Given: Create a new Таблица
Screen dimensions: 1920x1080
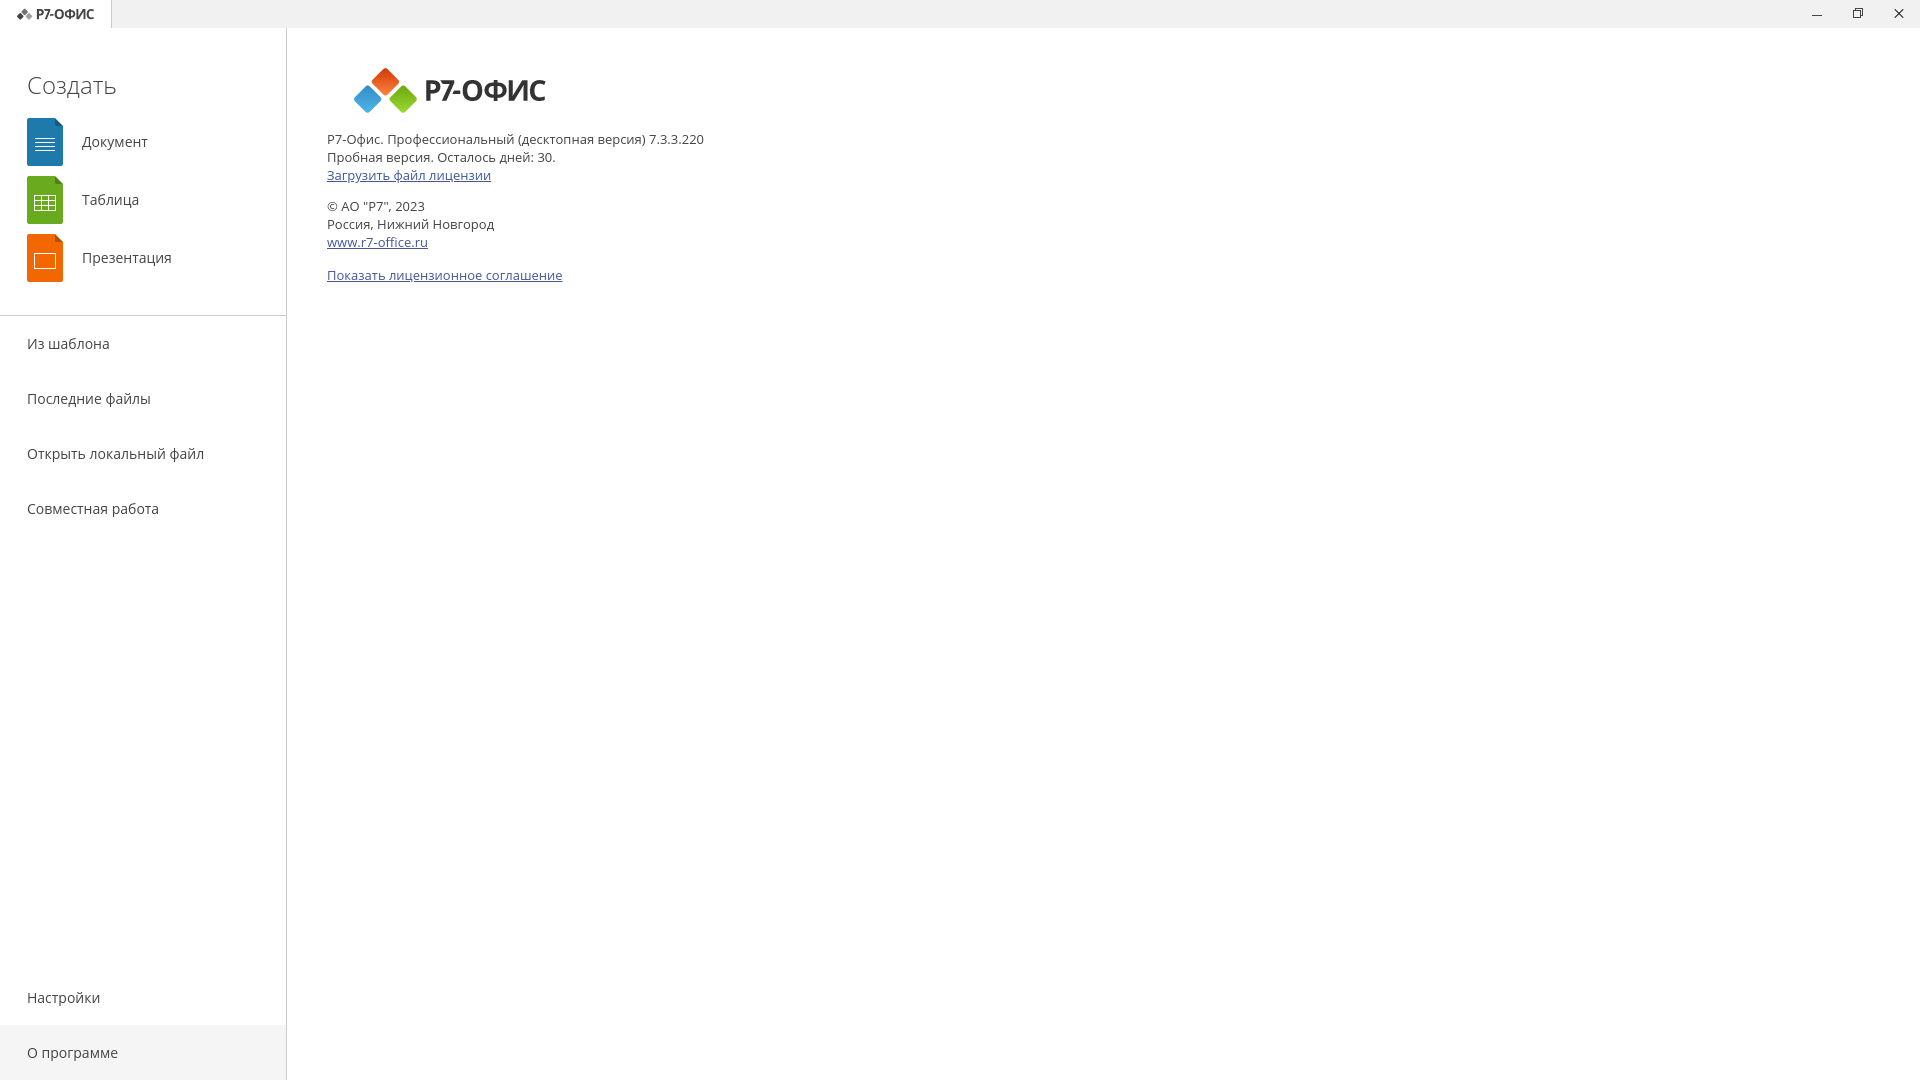Looking at the screenshot, I should coord(110,200).
